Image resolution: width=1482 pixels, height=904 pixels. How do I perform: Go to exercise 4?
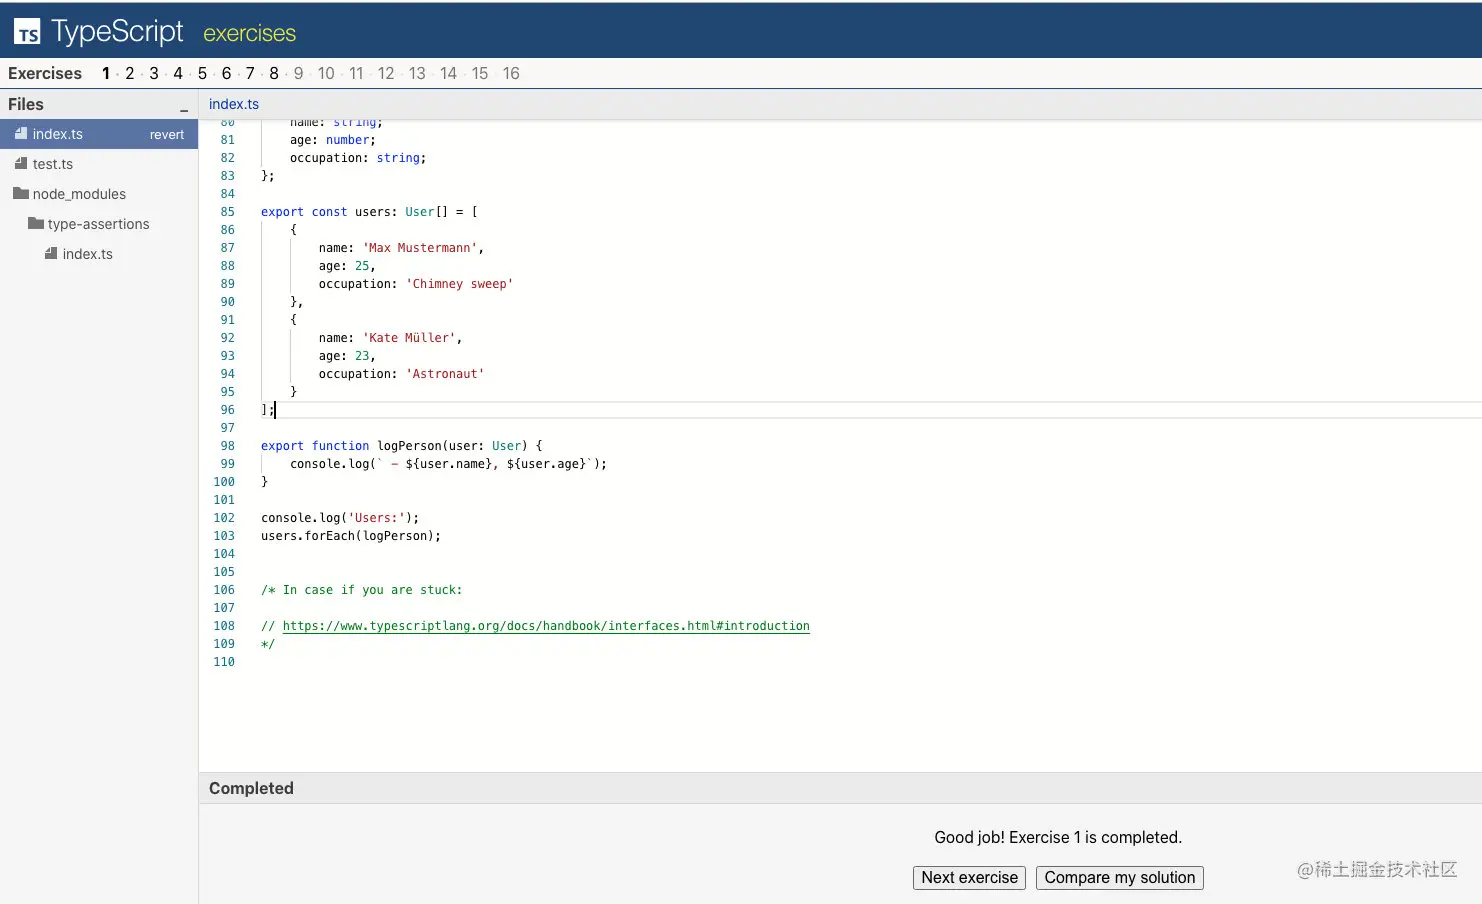pos(178,73)
